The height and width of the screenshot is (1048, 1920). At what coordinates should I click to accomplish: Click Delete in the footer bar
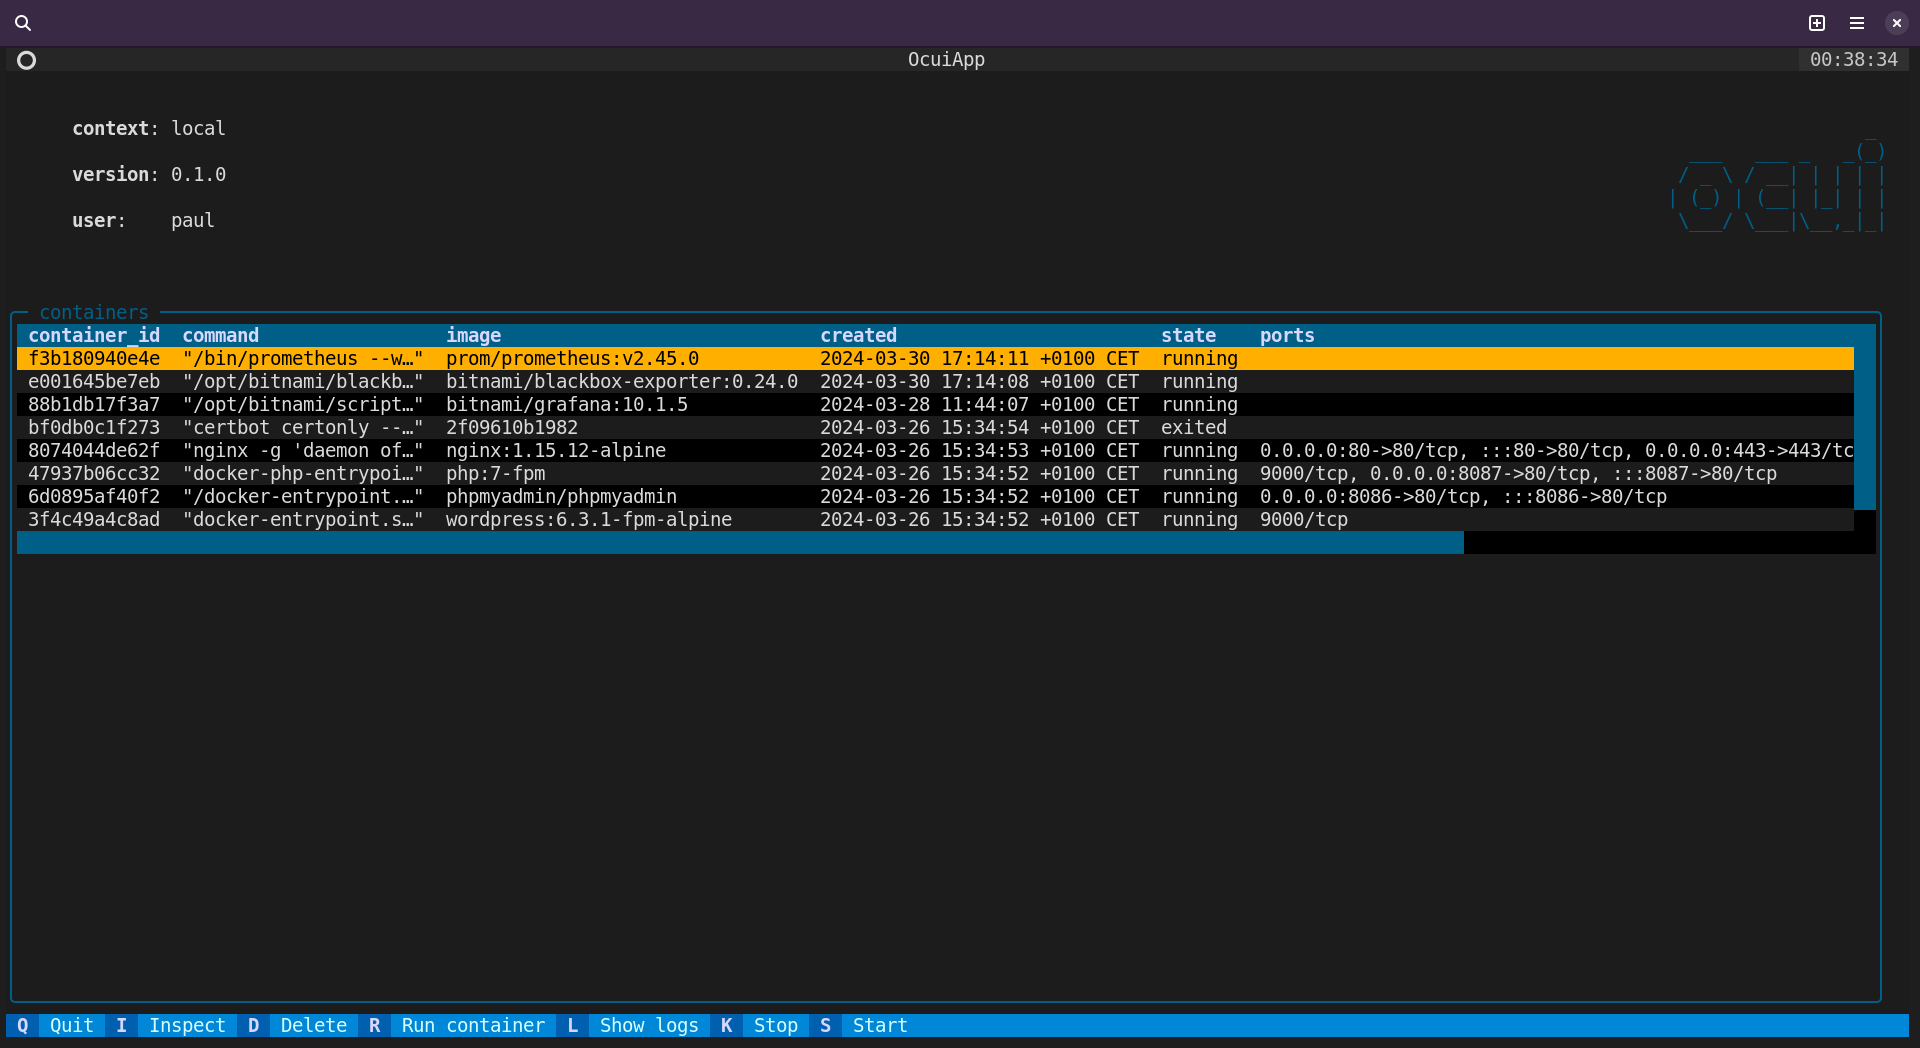(x=313, y=1025)
